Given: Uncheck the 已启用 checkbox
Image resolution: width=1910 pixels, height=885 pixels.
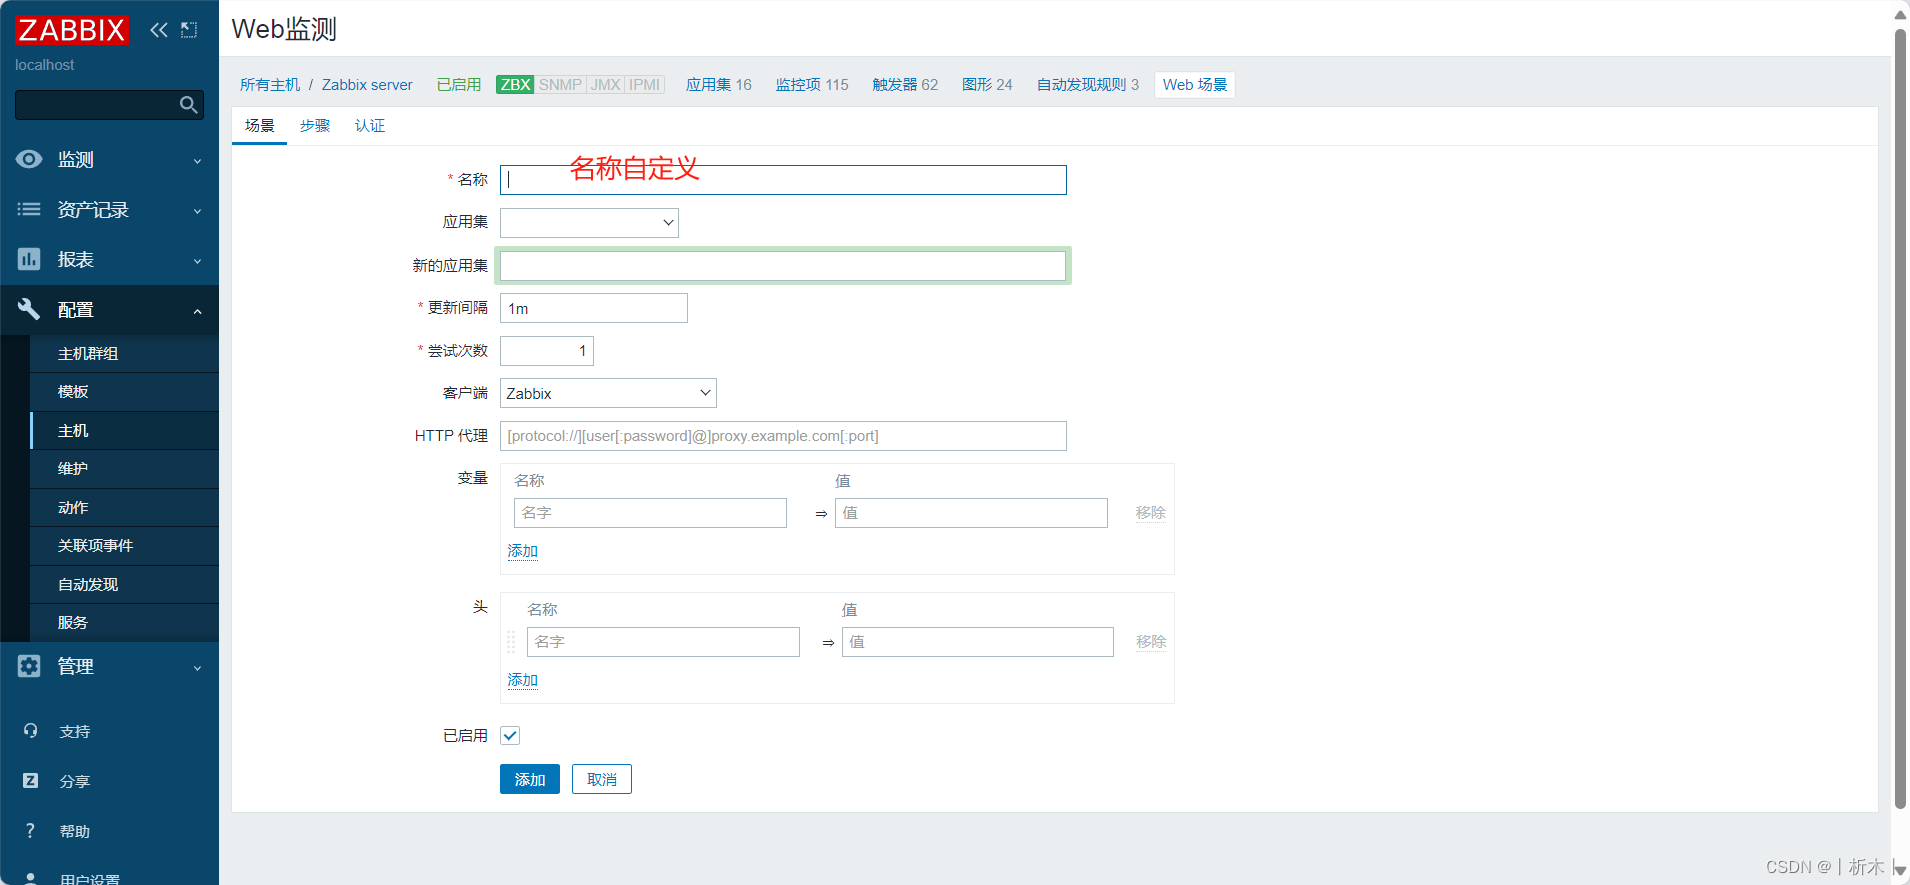Looking at the screenshot, I should [x=510, y=736].
